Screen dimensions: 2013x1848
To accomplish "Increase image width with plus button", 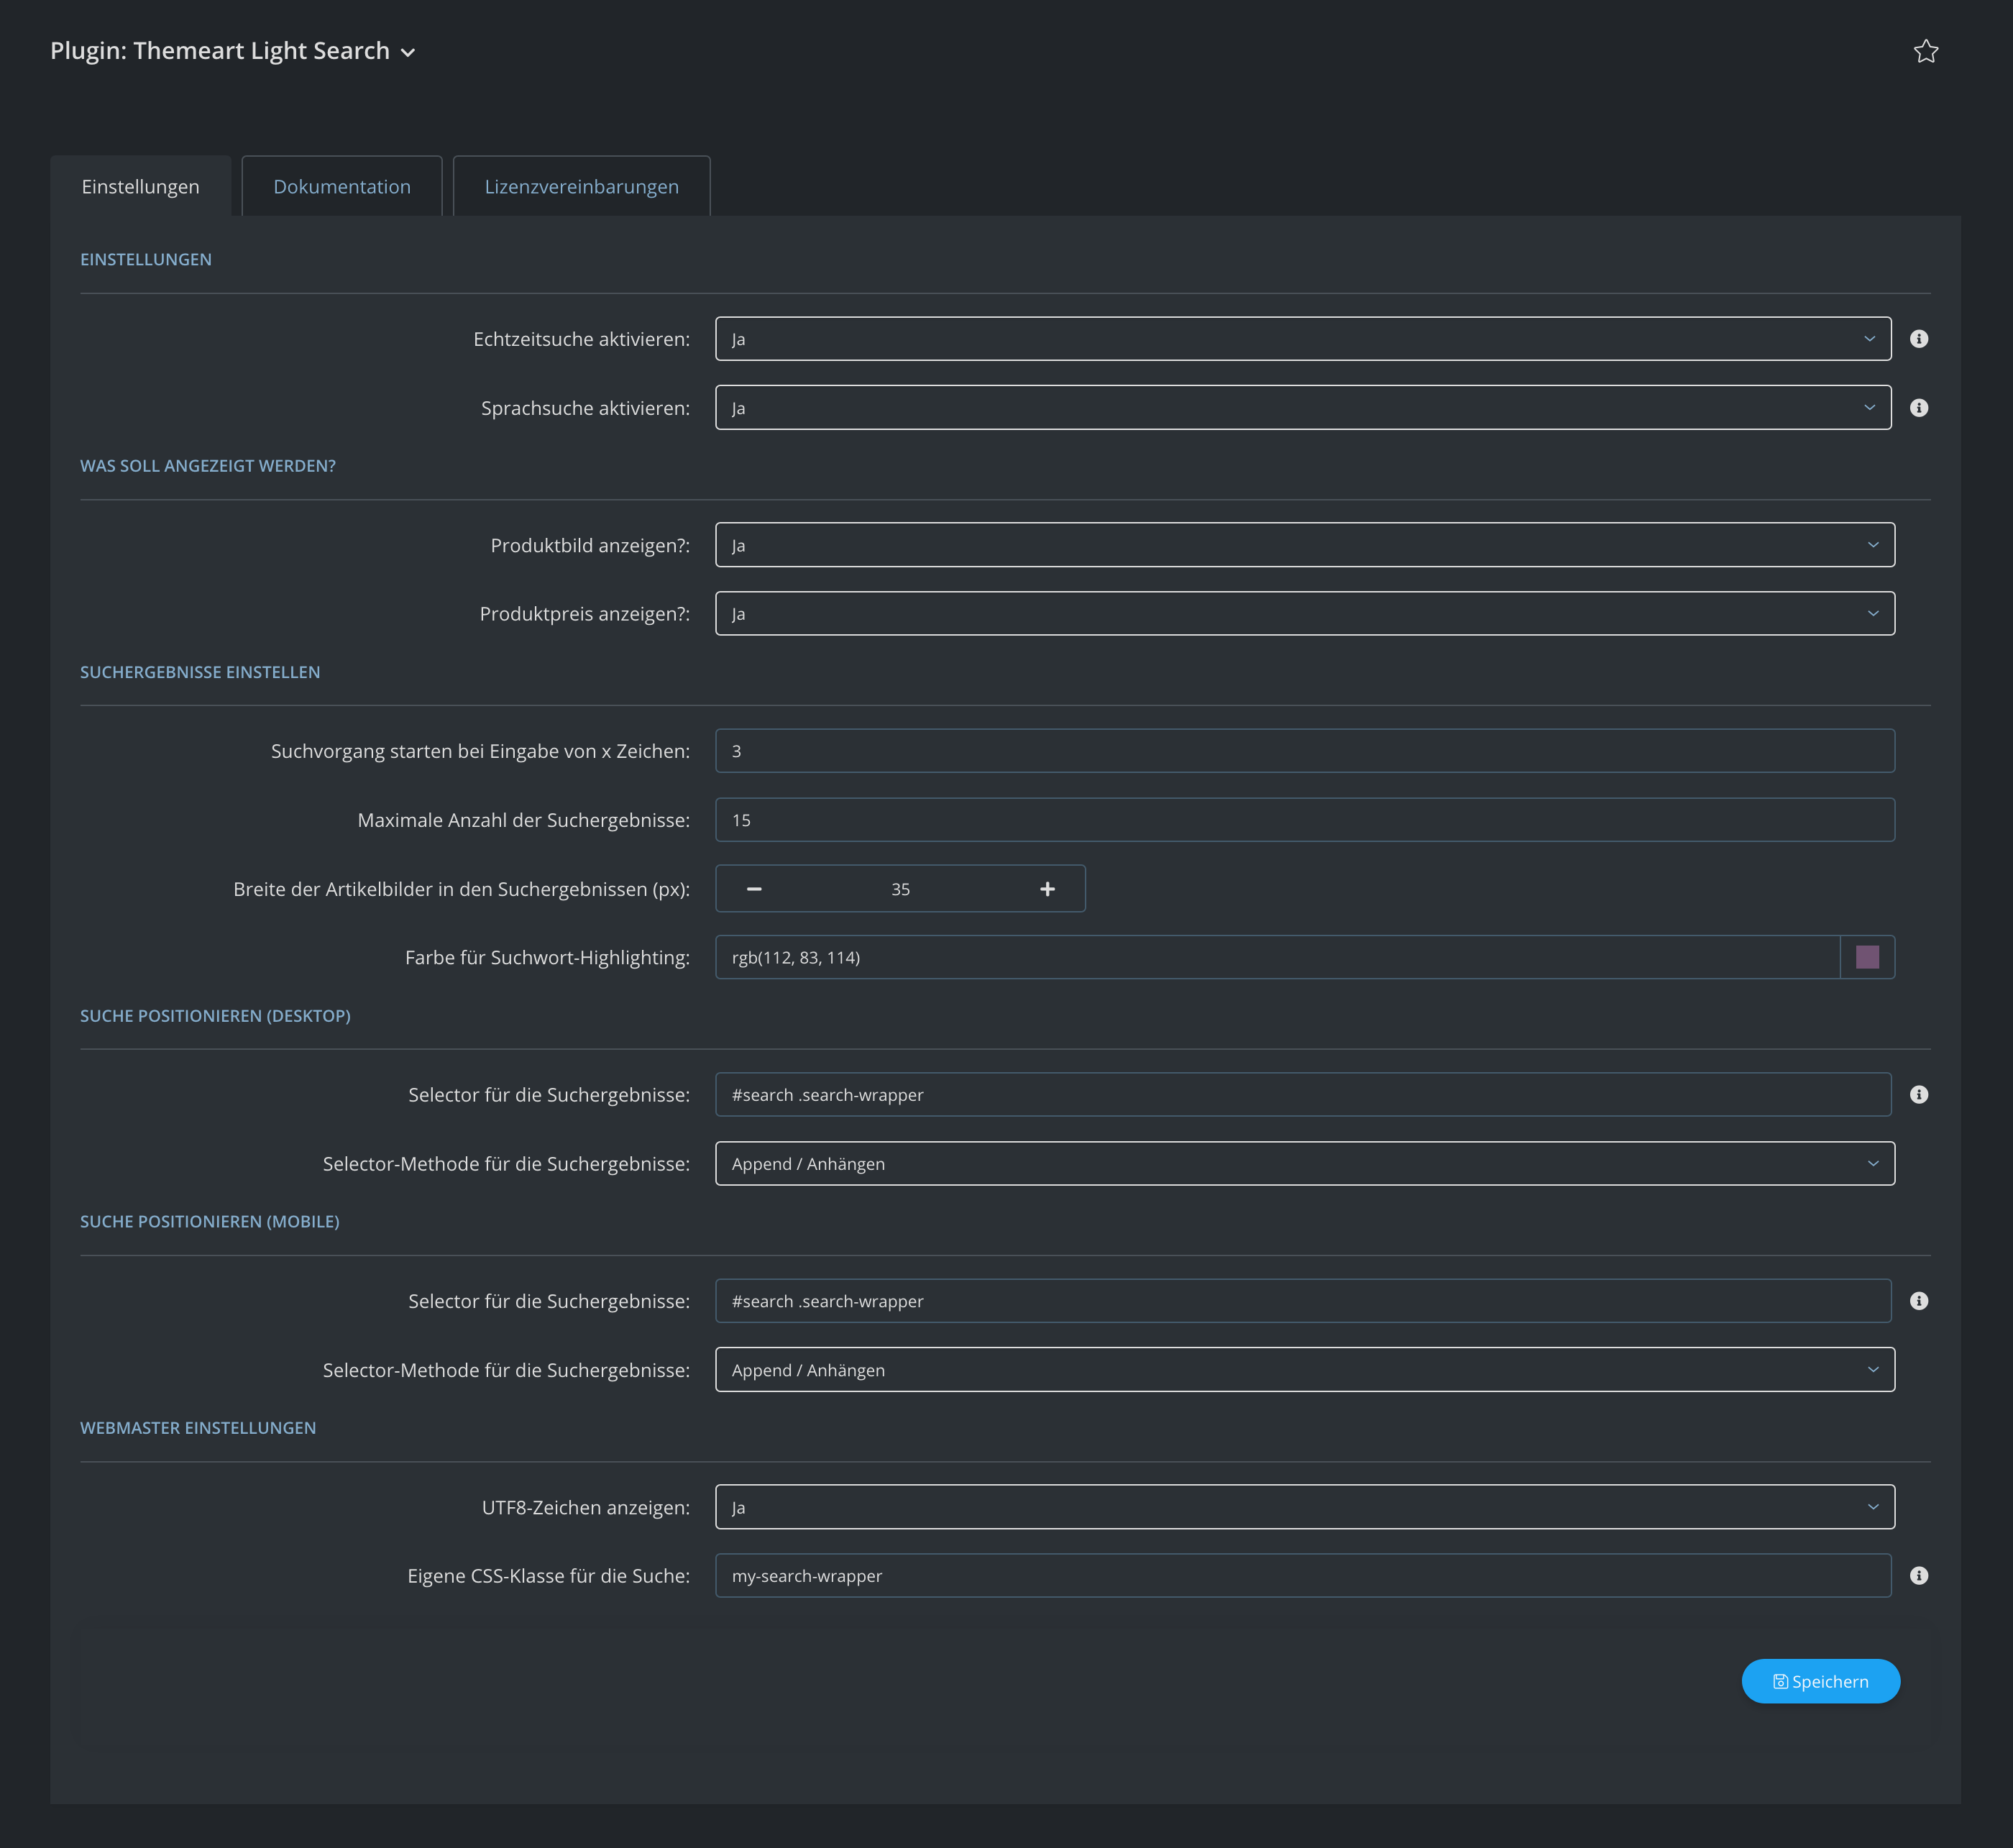I will pos(1047,889).
